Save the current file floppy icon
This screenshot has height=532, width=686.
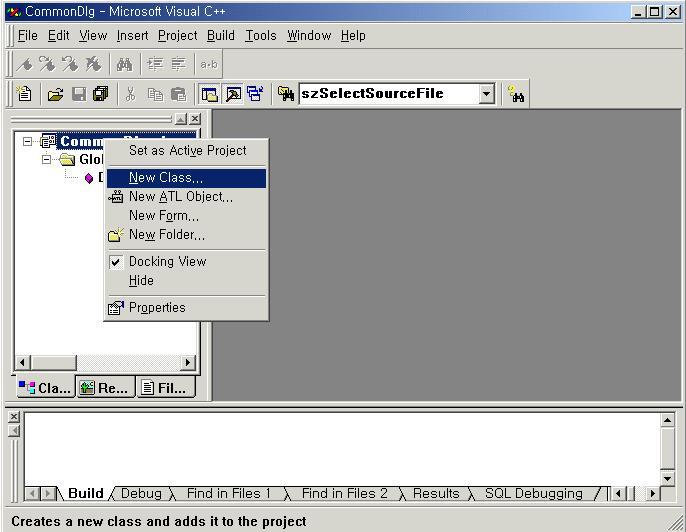(79, 94)
